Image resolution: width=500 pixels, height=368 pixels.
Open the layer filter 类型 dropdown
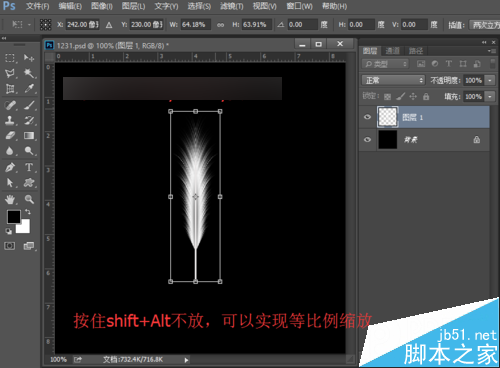point(385,64)
